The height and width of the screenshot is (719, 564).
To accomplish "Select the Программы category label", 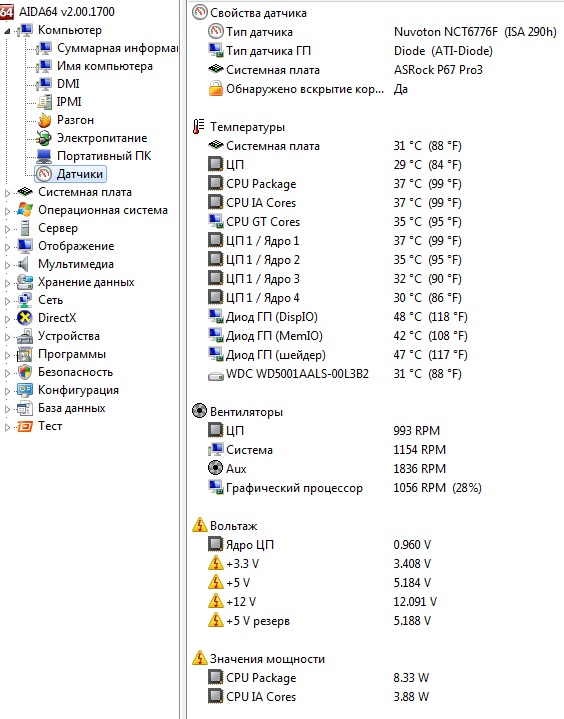I will pyautogui.click(x=72, y=354).
